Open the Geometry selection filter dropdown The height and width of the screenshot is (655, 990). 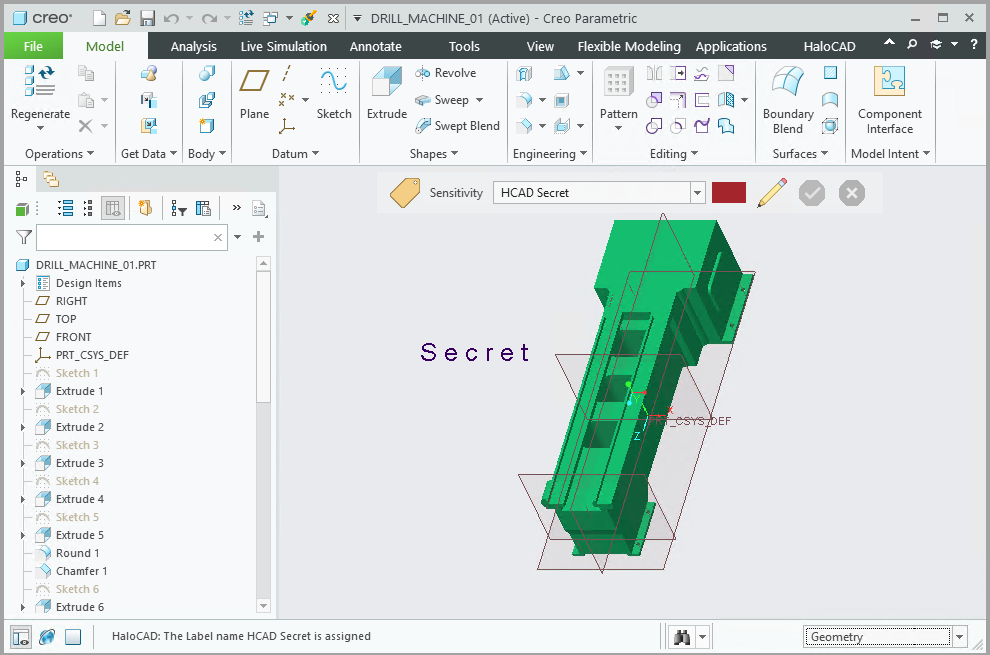[x=960, y=637]
